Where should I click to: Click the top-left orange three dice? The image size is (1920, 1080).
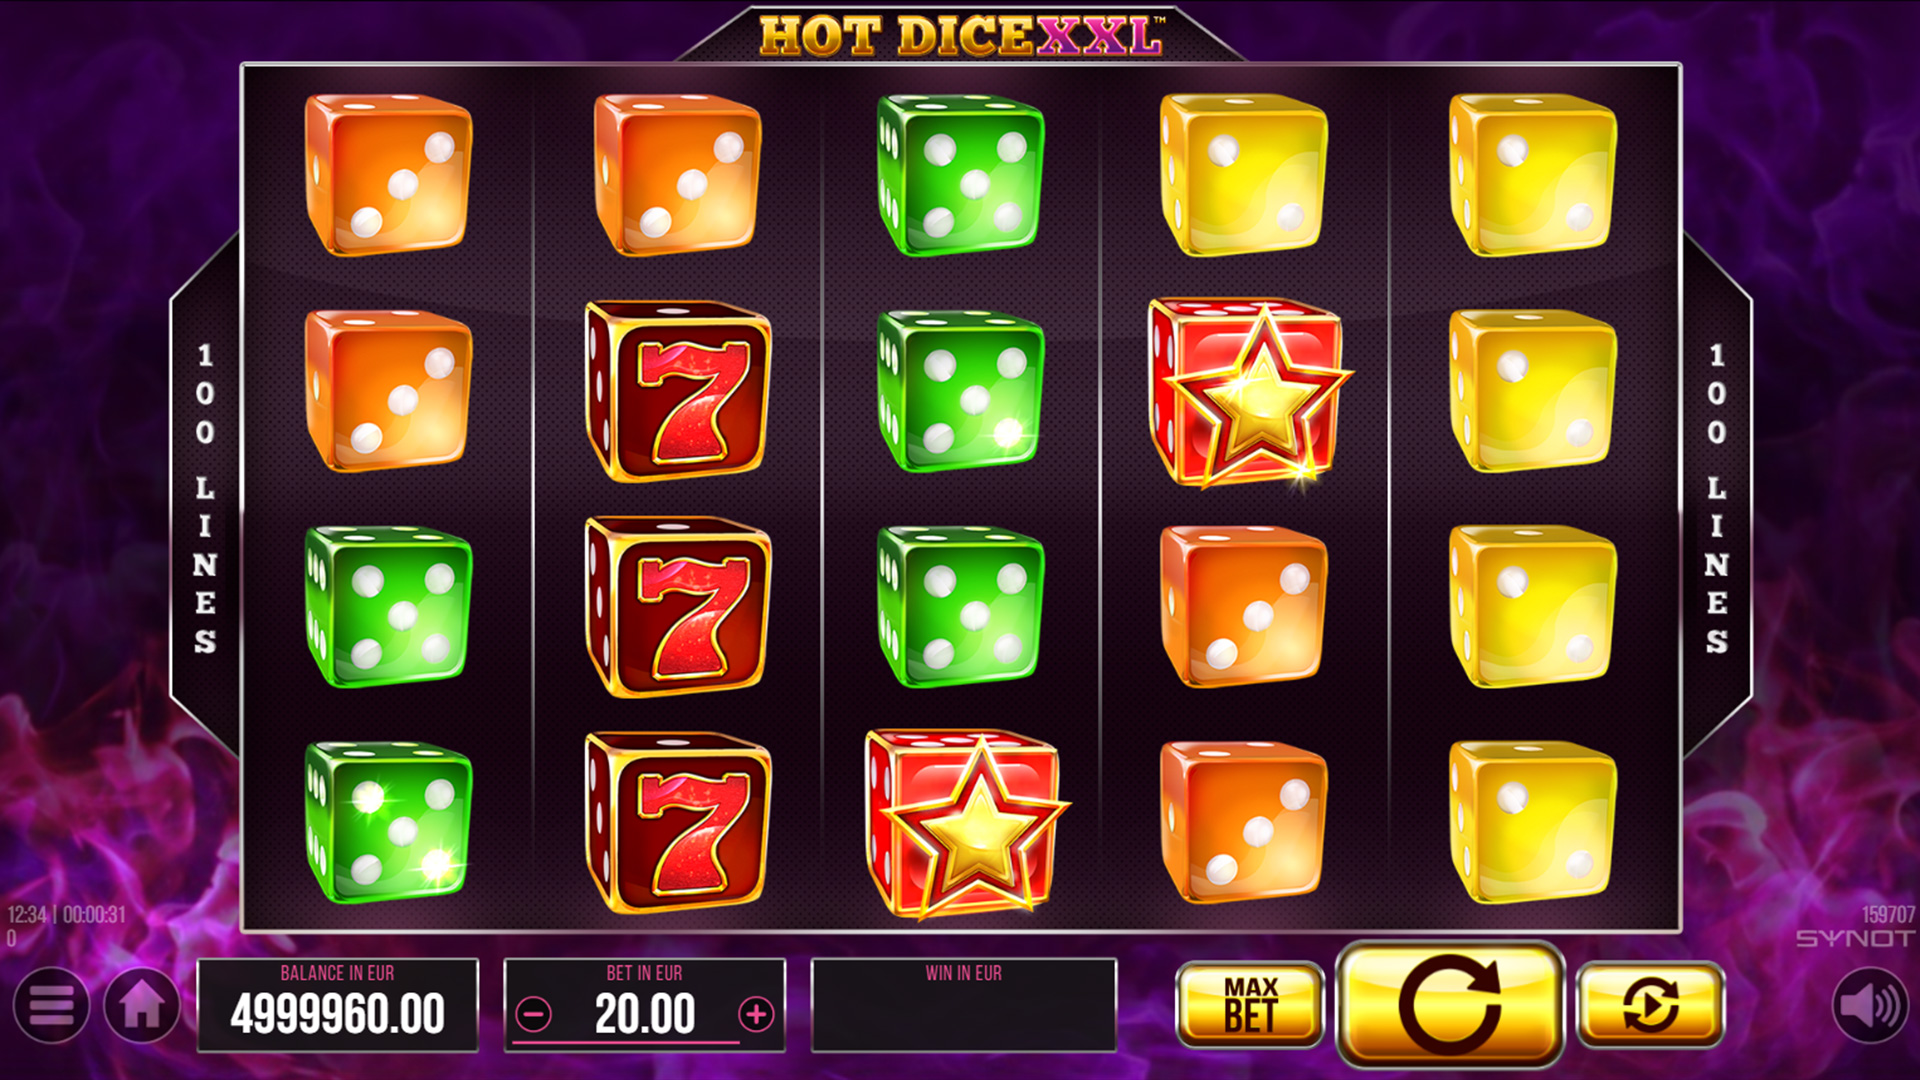pyautogui.click(x=388, y=175)
